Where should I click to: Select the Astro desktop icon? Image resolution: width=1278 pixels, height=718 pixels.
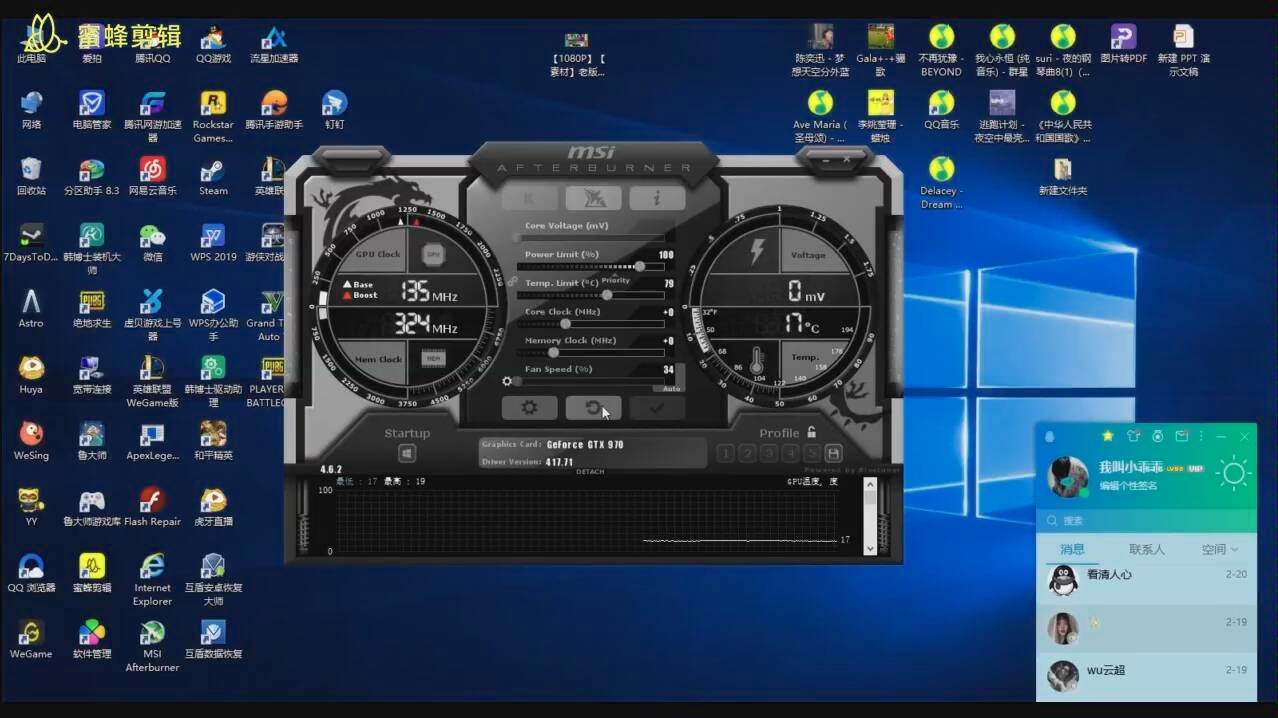coord(31,308)
